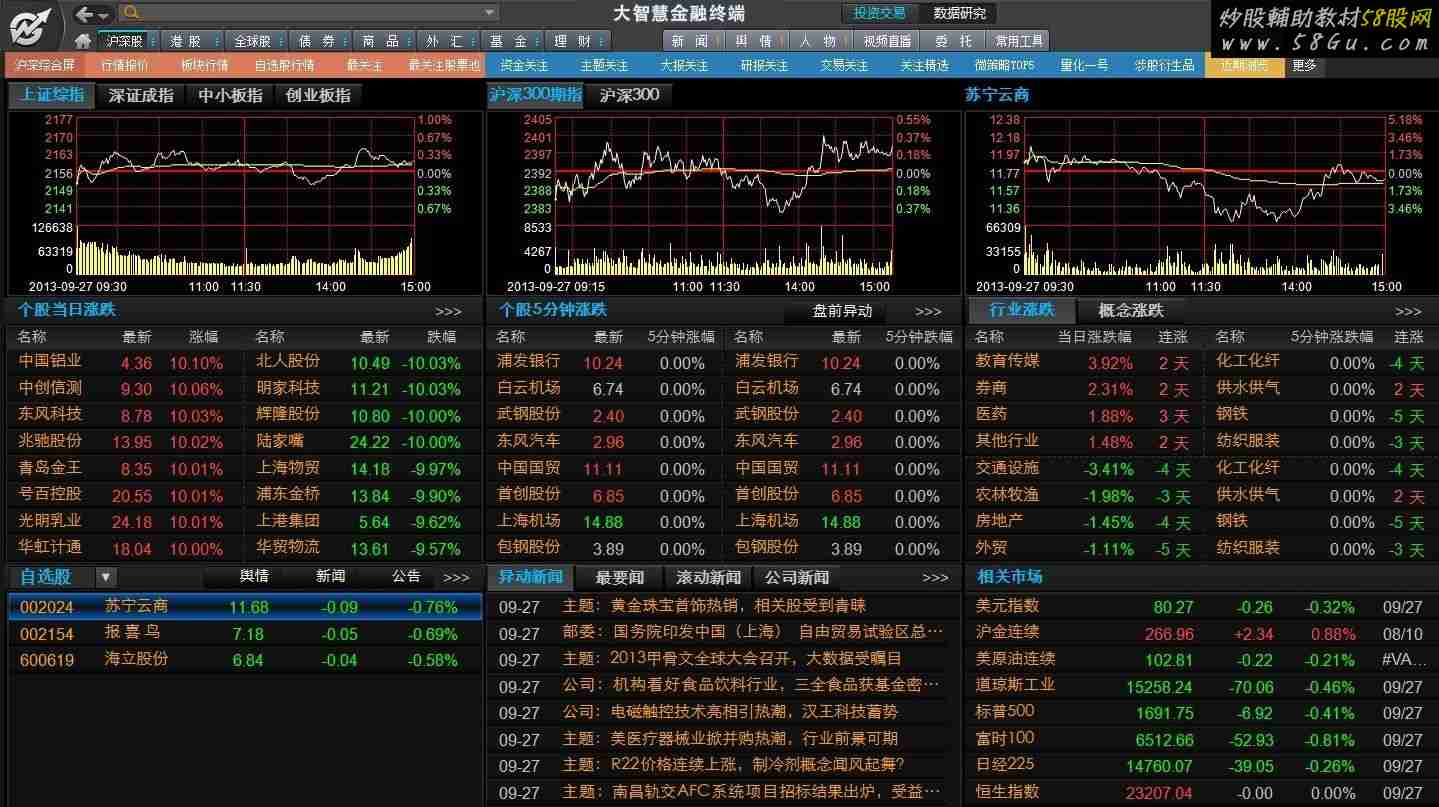
Task: Click the 更多 tab
Action: 1305,65
